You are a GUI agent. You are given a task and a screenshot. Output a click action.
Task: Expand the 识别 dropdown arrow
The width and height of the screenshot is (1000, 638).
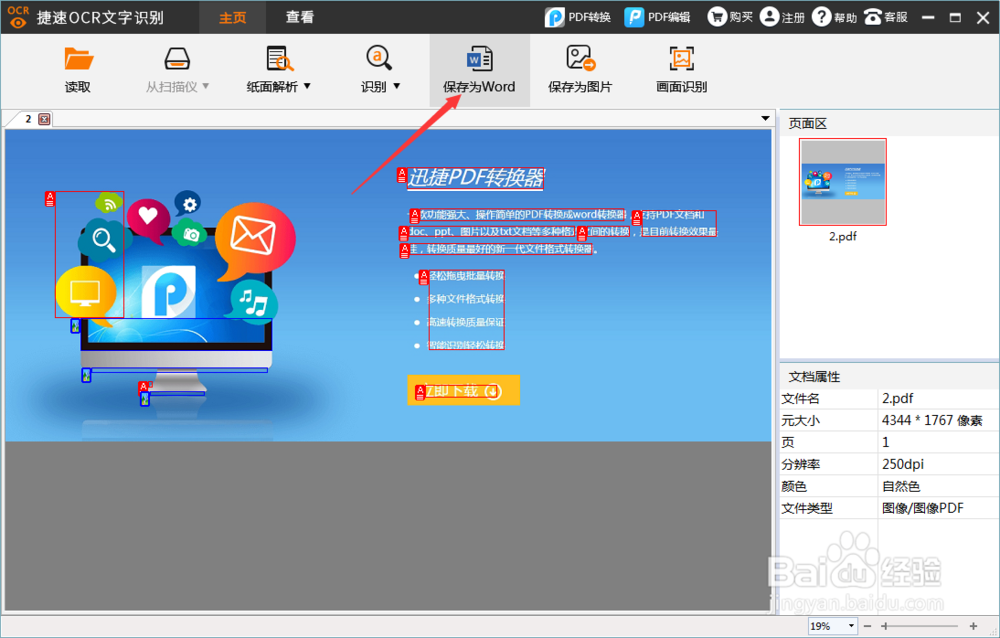pos(397,85)
